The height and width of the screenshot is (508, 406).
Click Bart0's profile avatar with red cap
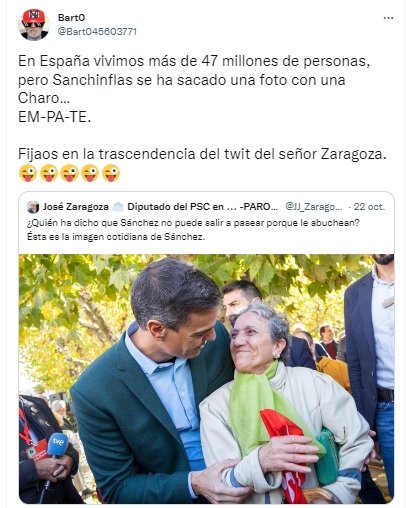tap(33, 24)
